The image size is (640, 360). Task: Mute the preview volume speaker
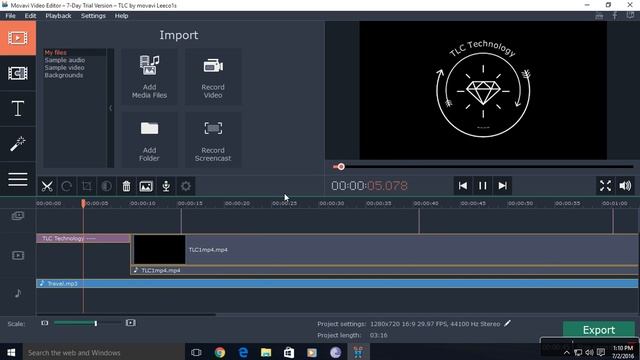(625, 186)
